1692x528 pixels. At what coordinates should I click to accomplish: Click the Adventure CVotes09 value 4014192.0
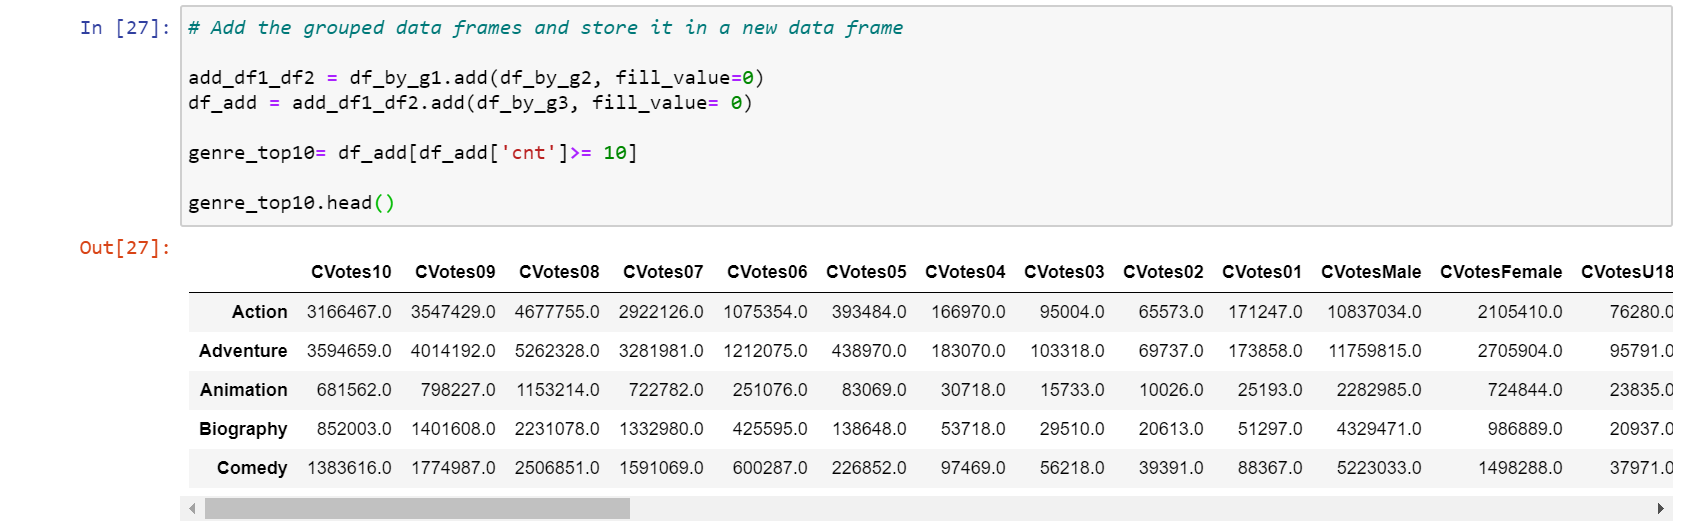point(453,351)
